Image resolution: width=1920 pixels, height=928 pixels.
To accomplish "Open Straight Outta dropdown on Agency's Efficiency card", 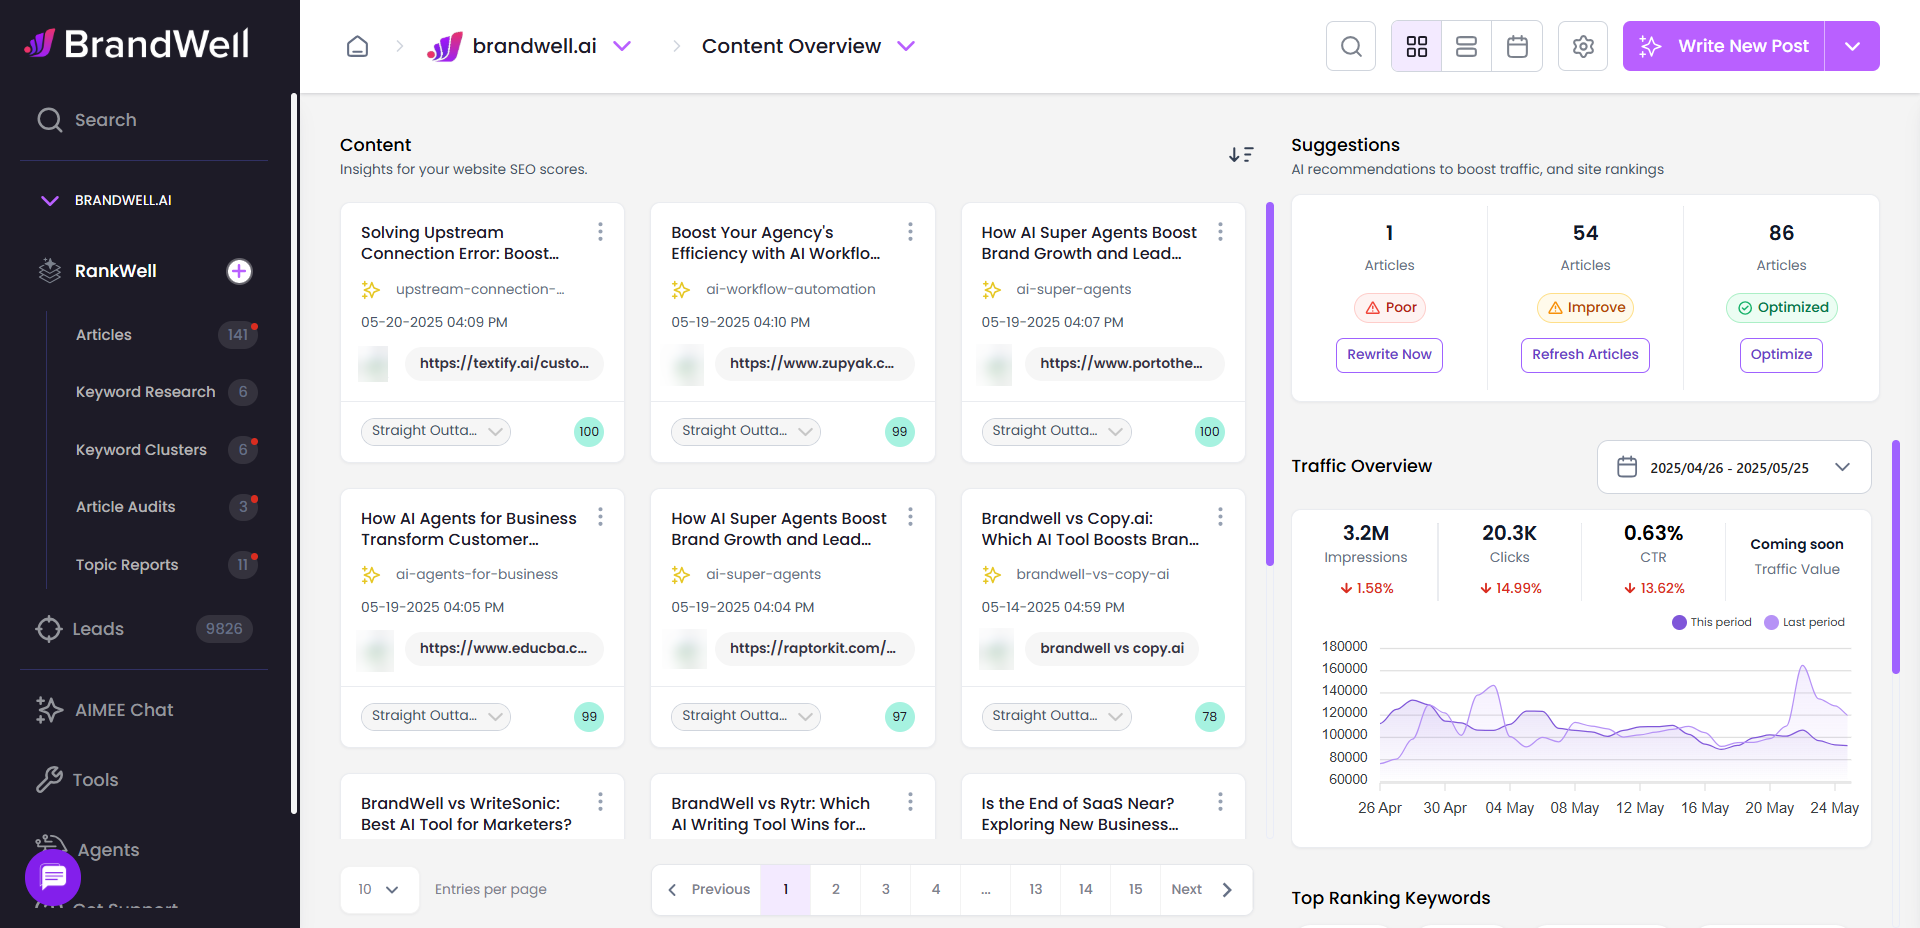I will (746, 431).
